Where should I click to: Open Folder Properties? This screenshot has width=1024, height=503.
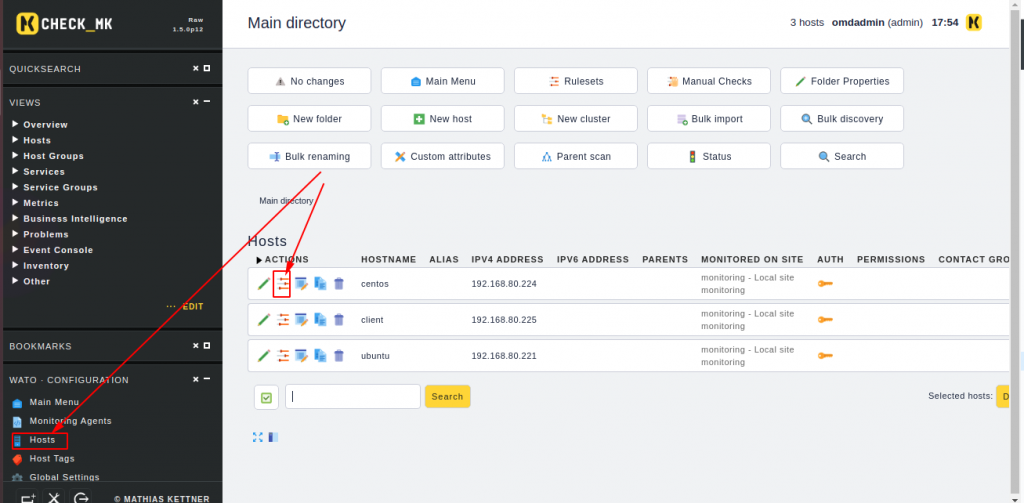coord(842,81)
